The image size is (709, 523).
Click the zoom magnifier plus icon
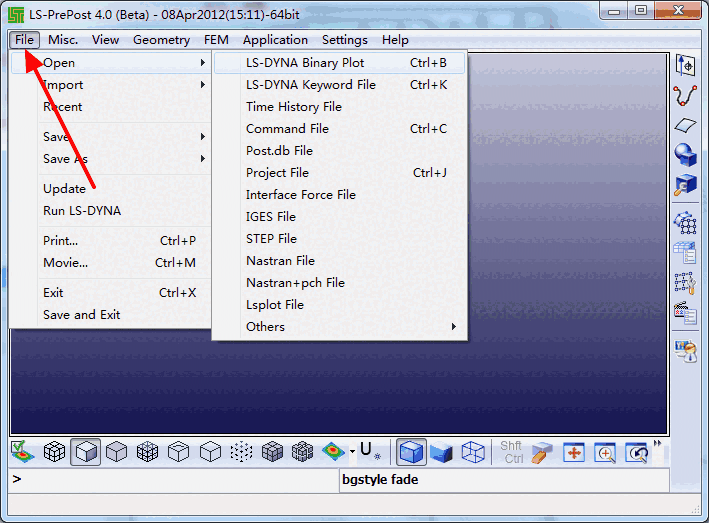pos(605,452)
